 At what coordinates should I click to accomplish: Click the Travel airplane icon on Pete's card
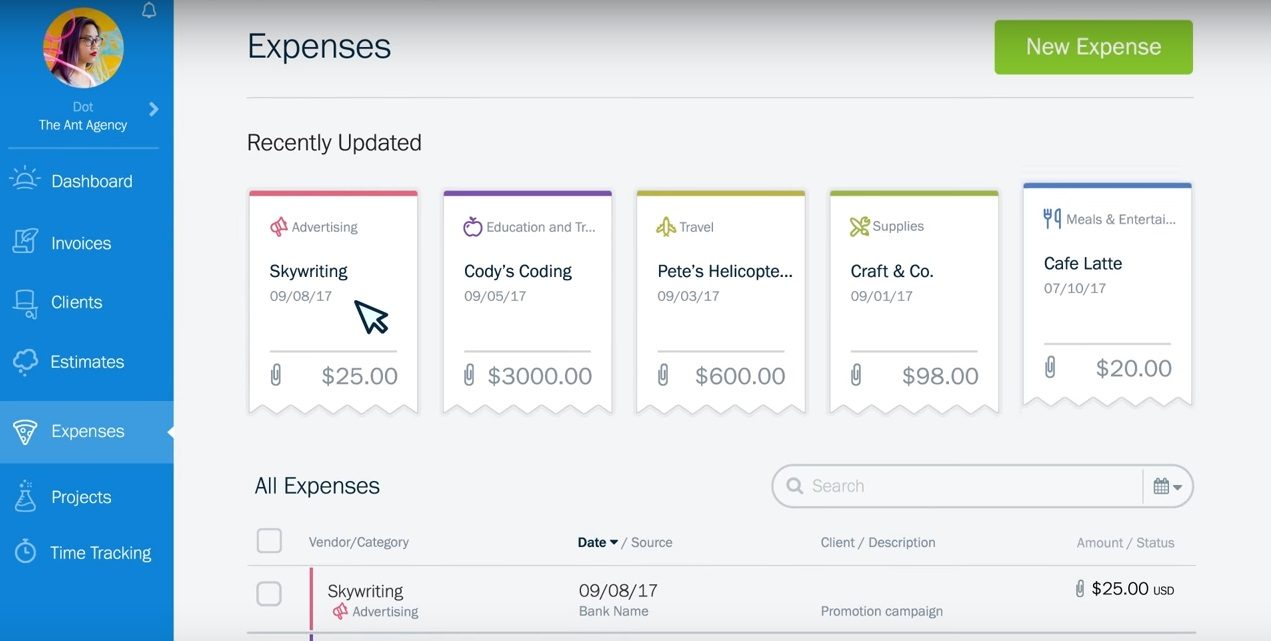[667, 226]
